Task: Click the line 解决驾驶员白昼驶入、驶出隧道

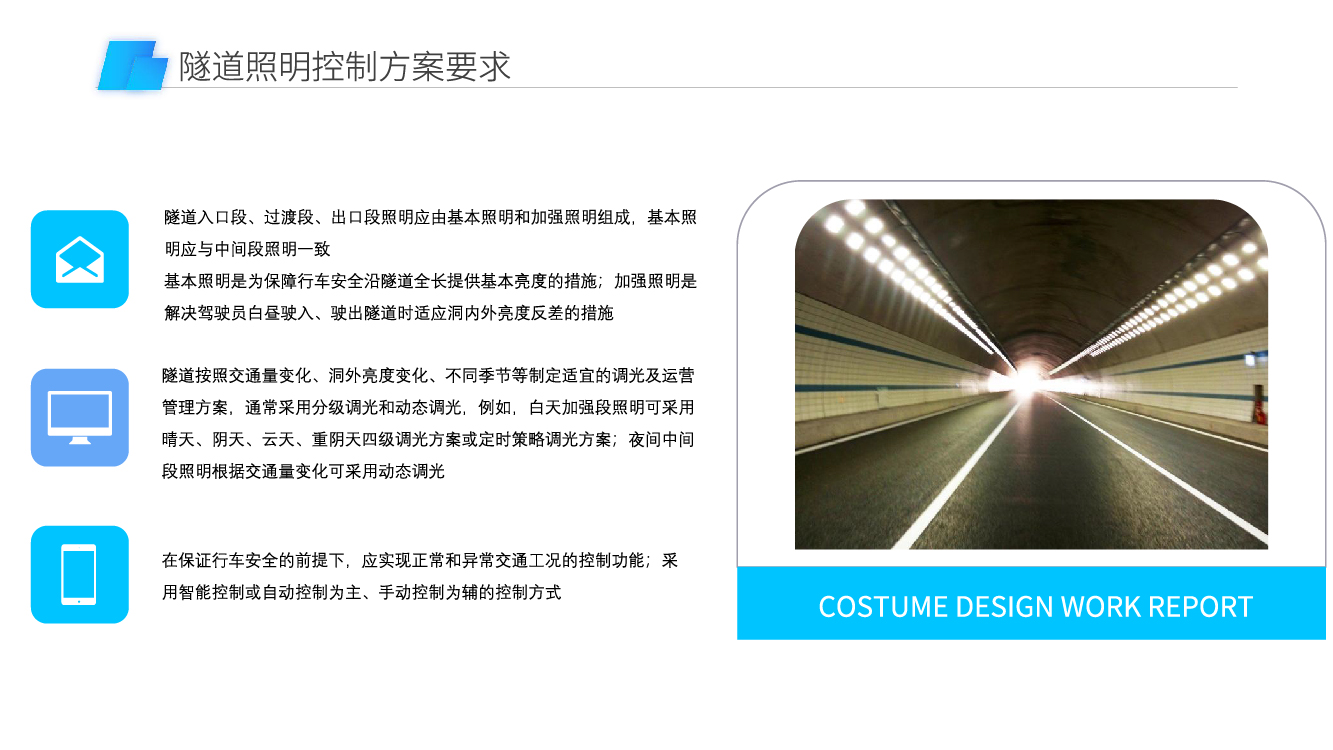Action: click(x=389, y=313)
